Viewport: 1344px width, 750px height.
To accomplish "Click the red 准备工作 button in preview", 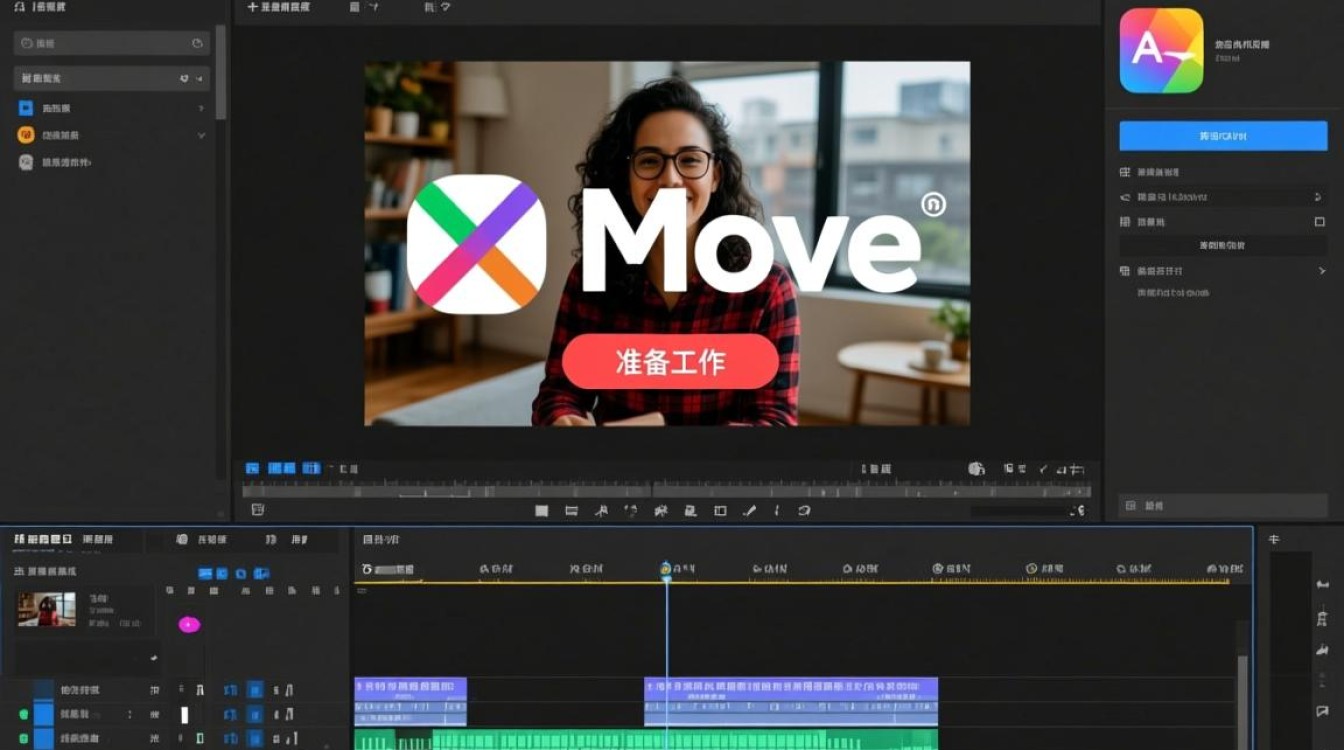I will (x=670, y=362).
